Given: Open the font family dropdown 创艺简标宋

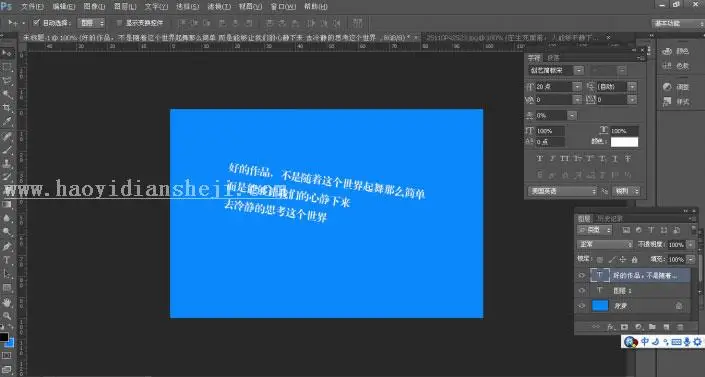Looking at the screenshot, I should coord(579,70).
